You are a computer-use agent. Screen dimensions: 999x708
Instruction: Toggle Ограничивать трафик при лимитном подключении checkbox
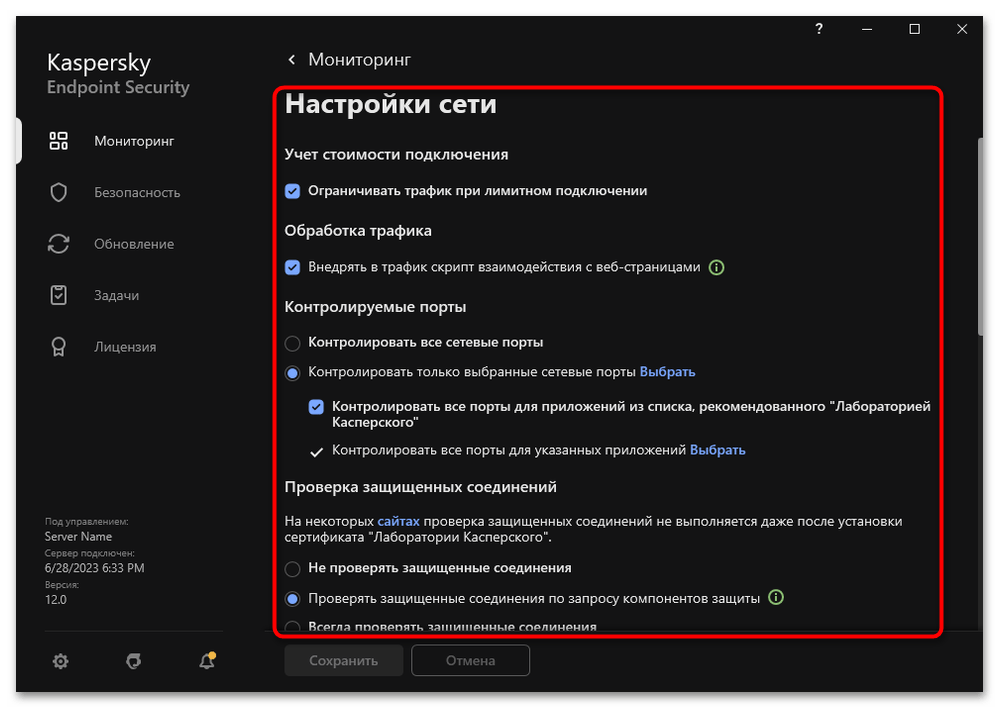coord(292,191)
